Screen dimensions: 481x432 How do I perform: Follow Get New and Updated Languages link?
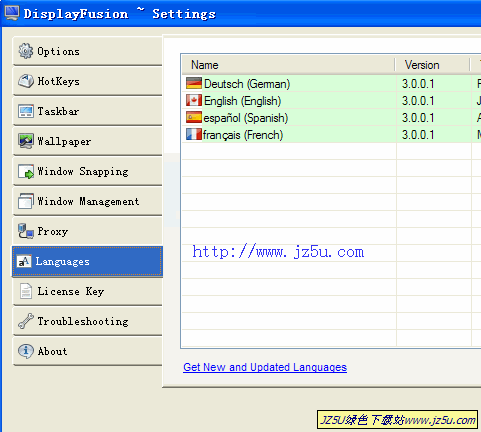click(x=265, y=367)
